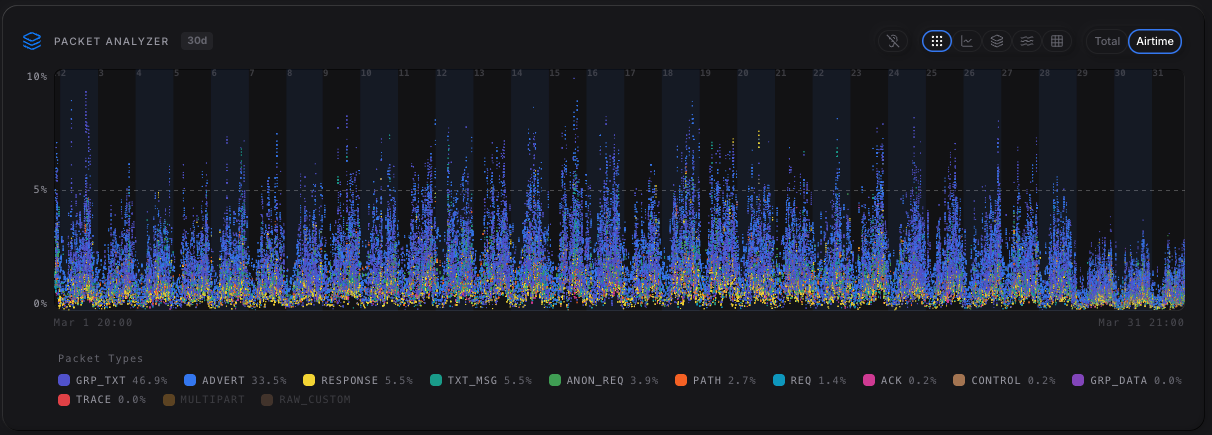This screenshot has width=1212, height=435.
Task: Click the 10% y-axis label
Action: tap(37, 76)
